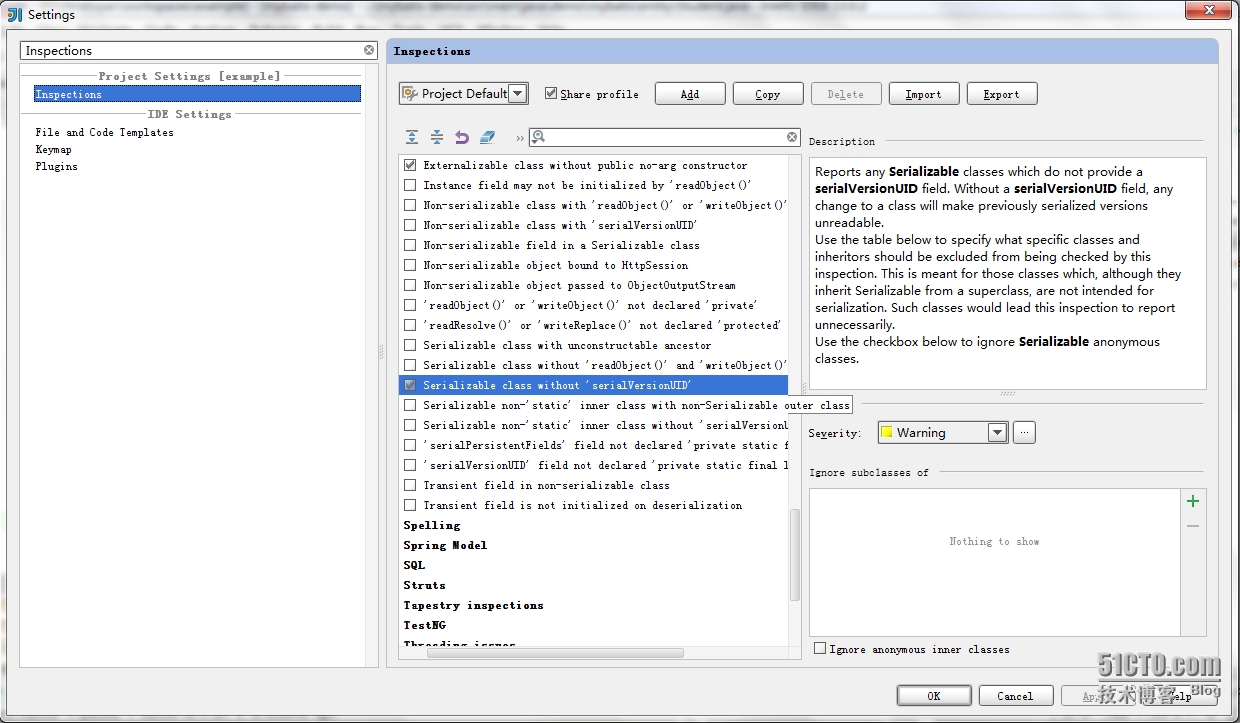Click the green plus to add ignored subclass
This screenshot has height=723, width=1240.
click(x=1192, y=501)
